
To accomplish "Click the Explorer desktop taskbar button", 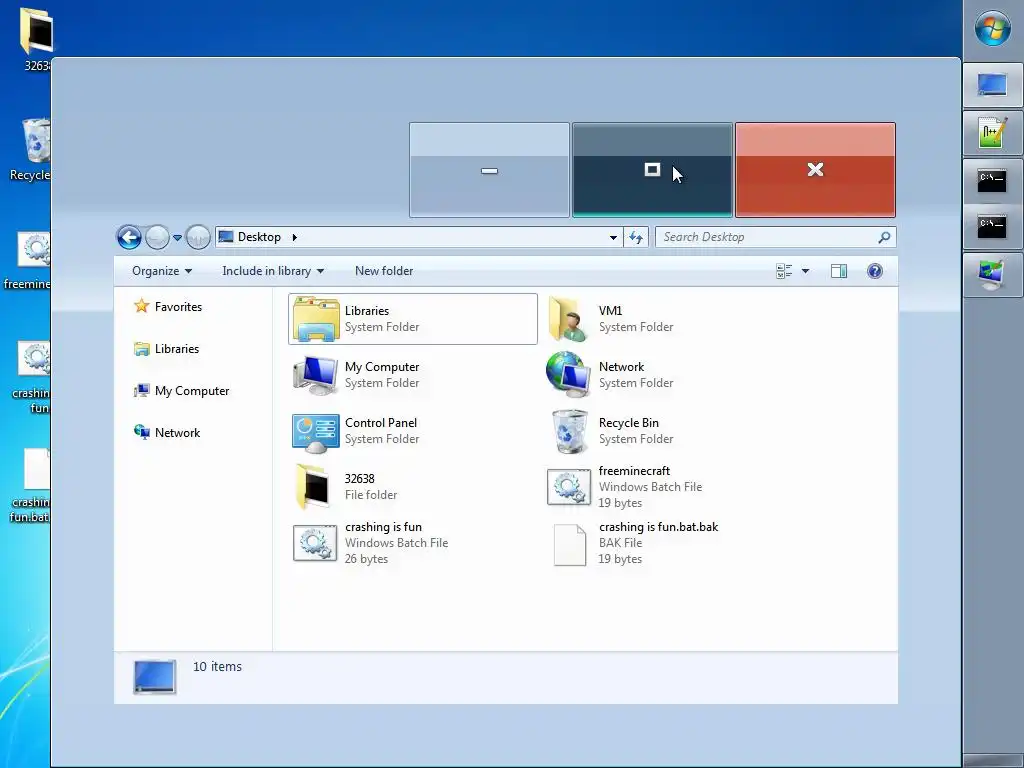I will coord(993,85).
